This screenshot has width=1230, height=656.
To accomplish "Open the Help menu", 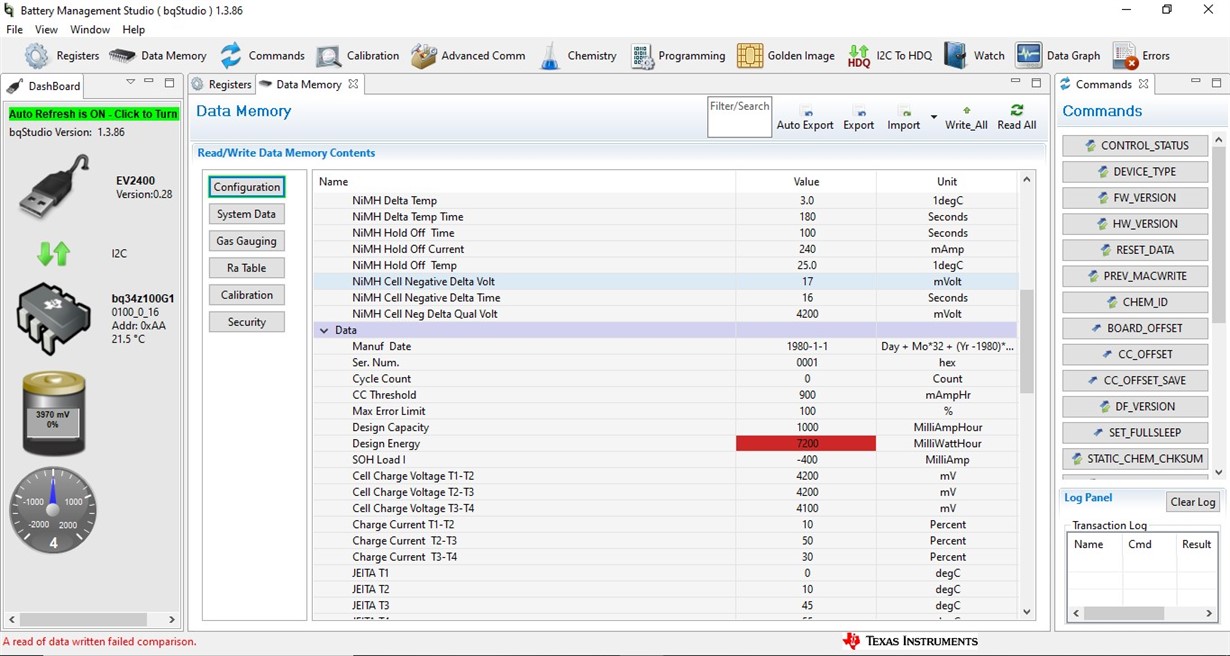I will point(134,30).
